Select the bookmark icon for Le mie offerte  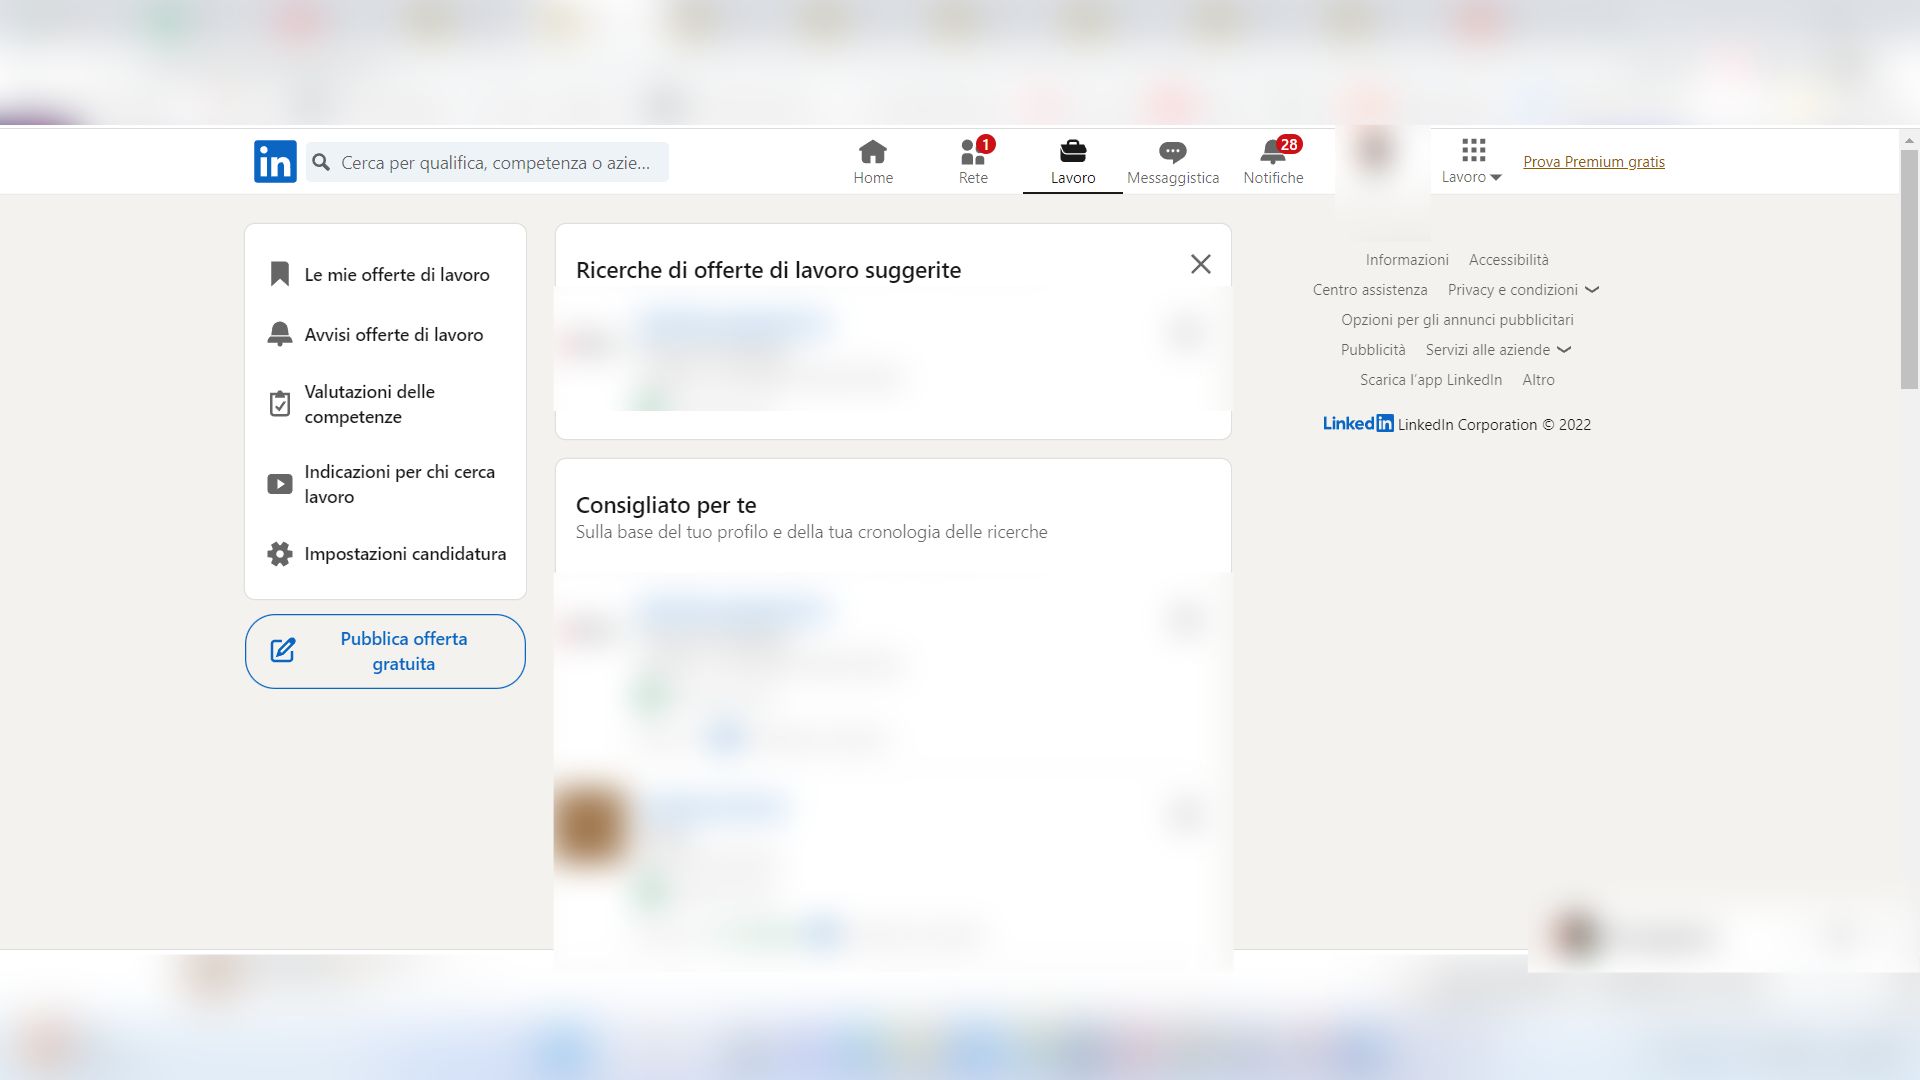pos(280,274)
